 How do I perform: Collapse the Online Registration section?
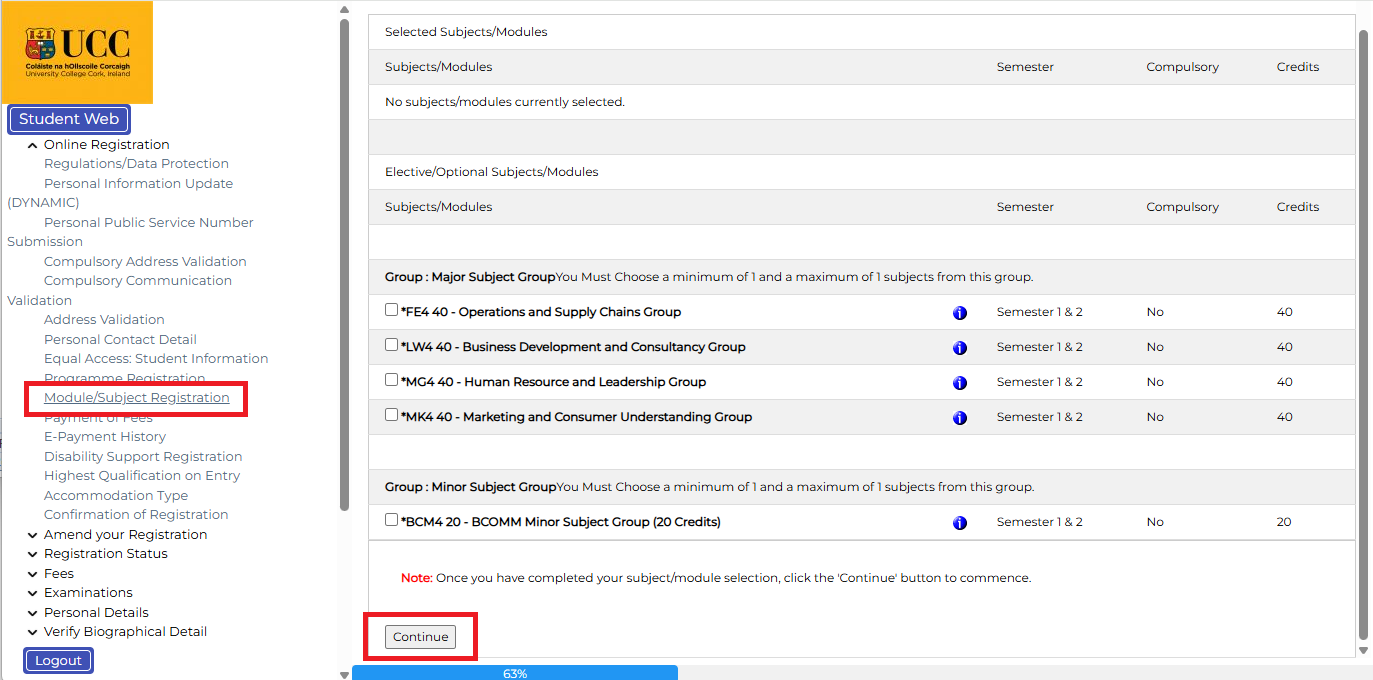[x=33, y=145]
